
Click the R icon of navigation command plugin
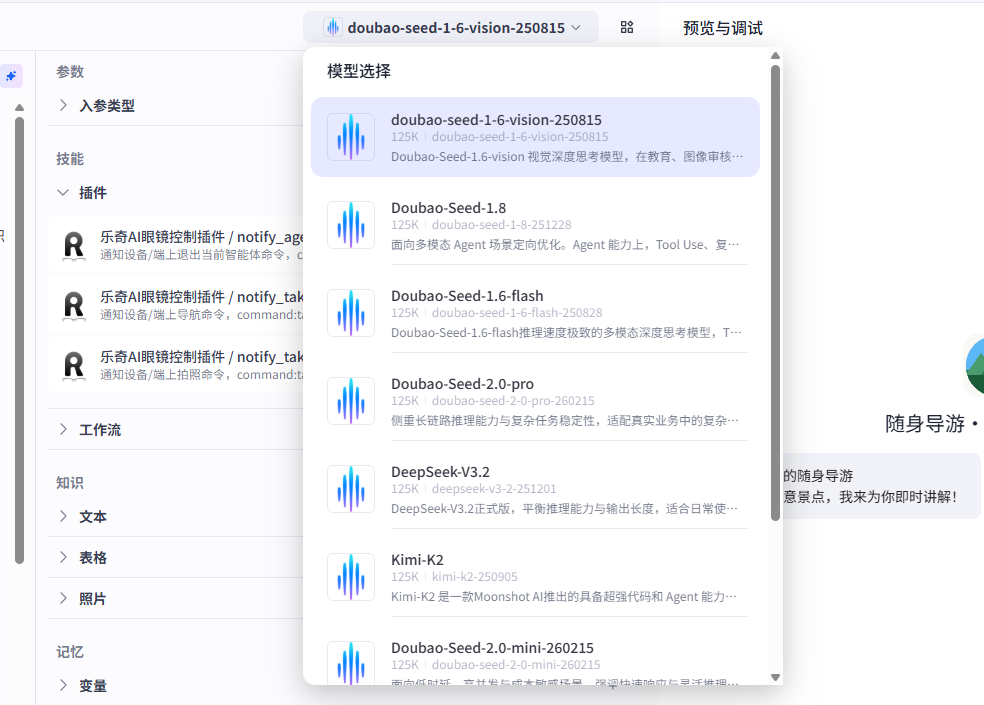pos(73,306)
